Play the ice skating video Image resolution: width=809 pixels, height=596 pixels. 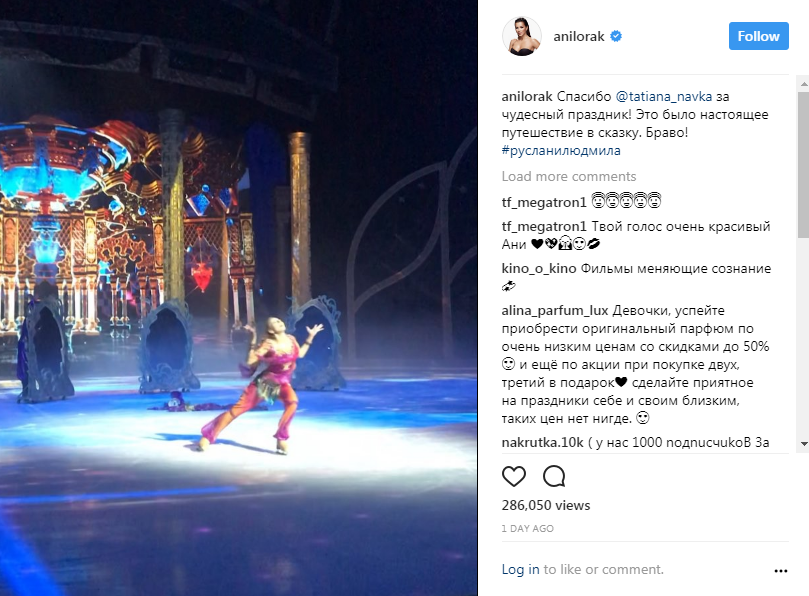point(239,298)
